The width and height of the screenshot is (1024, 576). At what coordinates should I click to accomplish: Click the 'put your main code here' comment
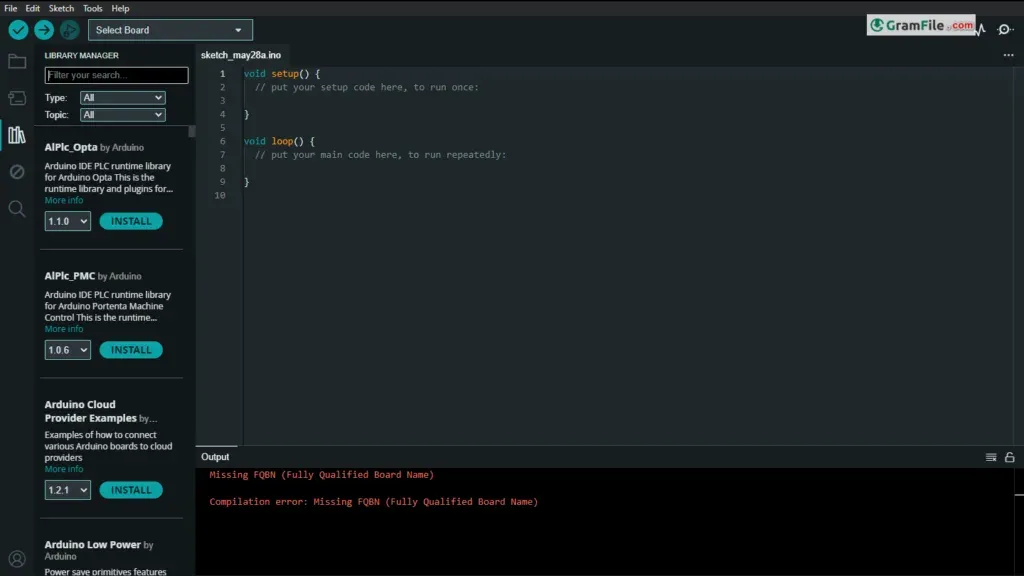[381, 155]
